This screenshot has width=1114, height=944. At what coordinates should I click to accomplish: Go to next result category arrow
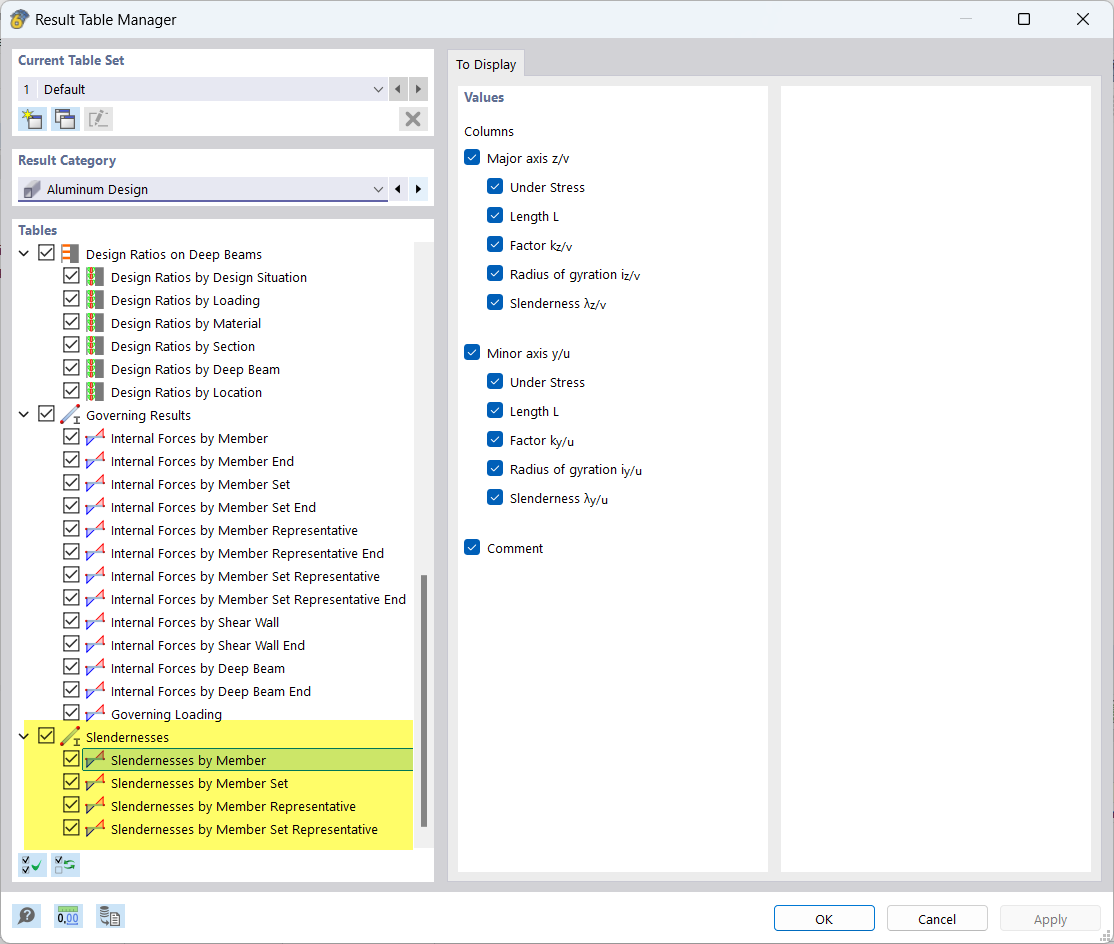pyautogui.click(x=418, y=190)
